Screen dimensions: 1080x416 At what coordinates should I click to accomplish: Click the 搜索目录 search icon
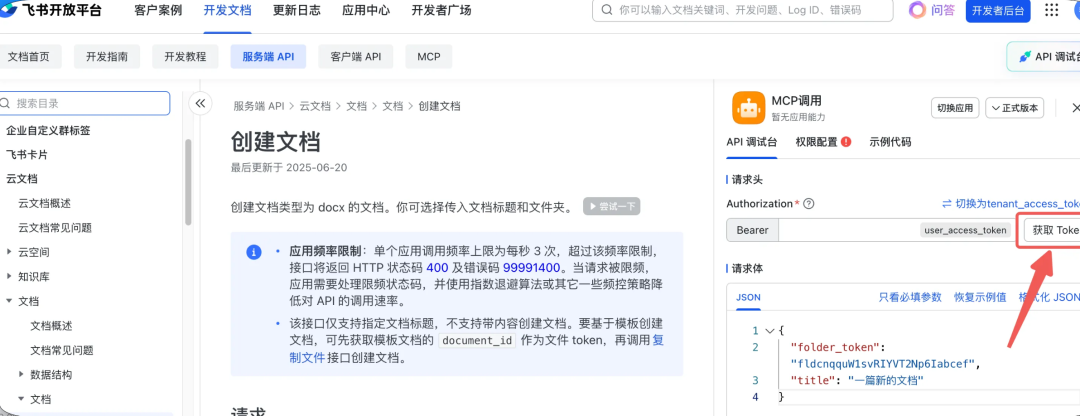point(6,103)
